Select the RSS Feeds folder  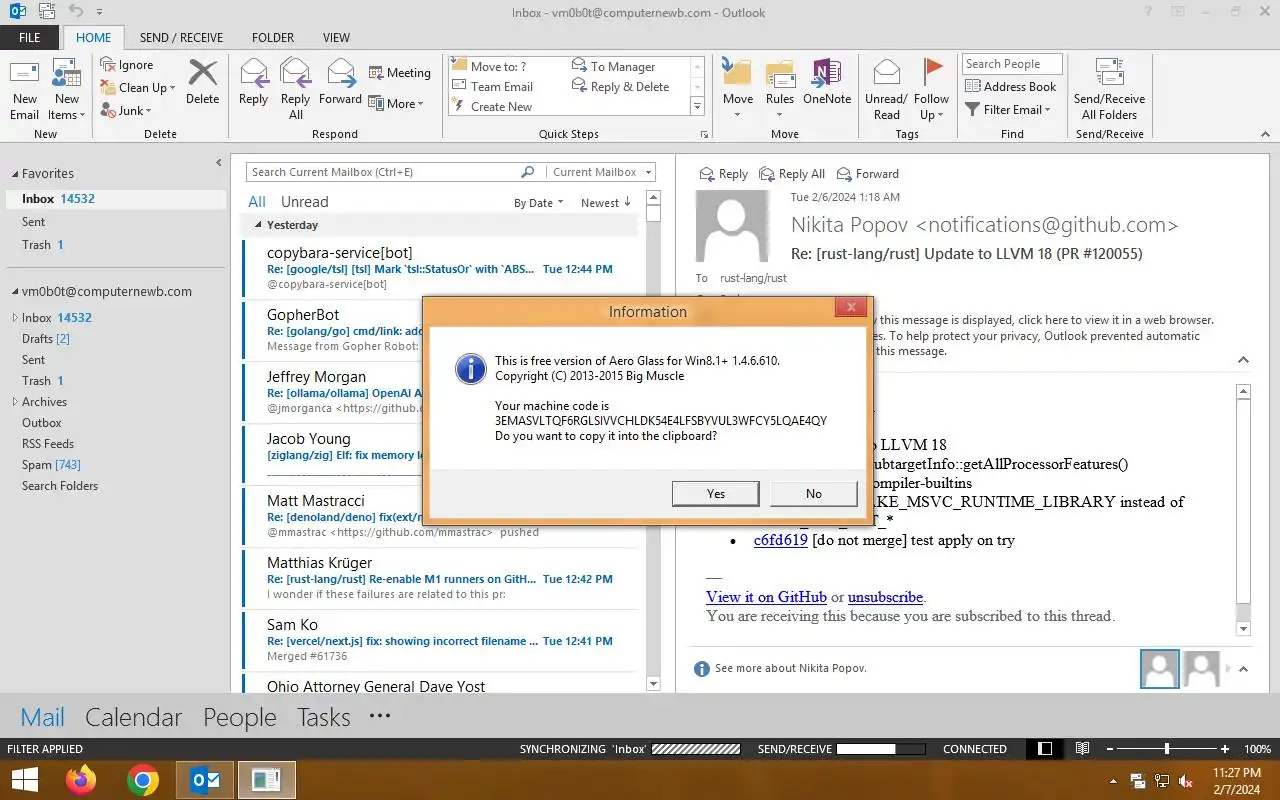click(x=48, y=444)
